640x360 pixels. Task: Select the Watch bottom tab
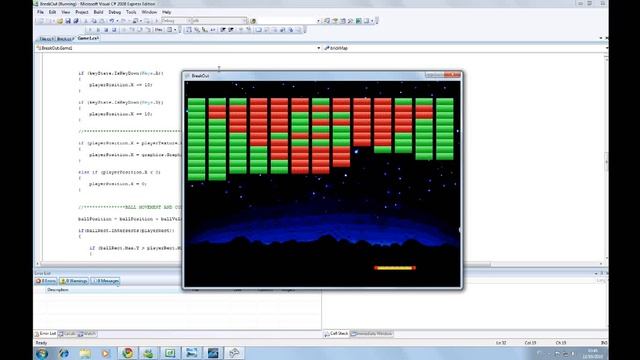tap(87, 334)
